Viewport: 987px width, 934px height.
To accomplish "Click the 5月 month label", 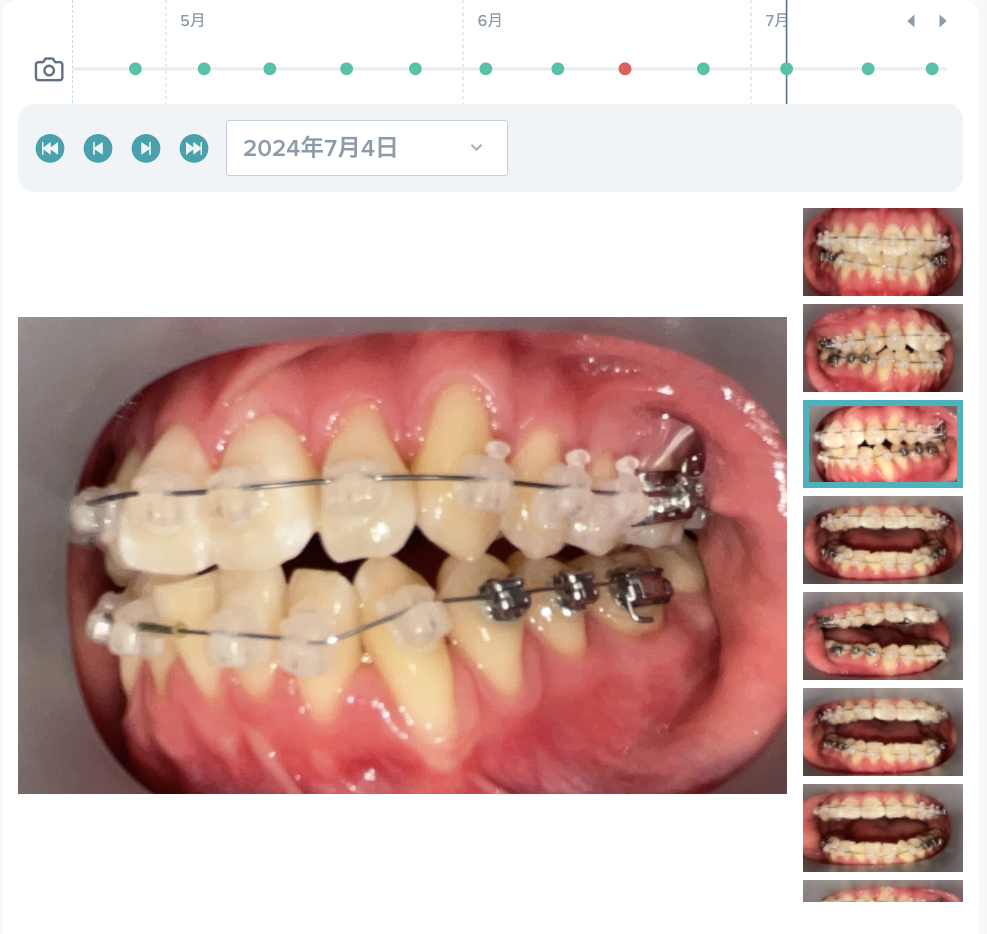I will pos(193,21).
